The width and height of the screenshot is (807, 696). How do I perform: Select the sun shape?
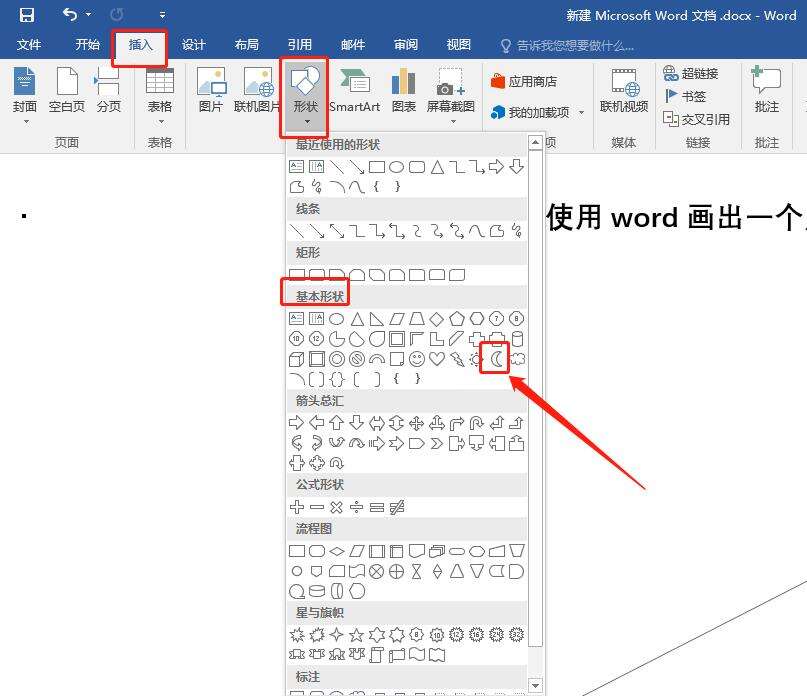pyautogui.click(x=476, y=359)
